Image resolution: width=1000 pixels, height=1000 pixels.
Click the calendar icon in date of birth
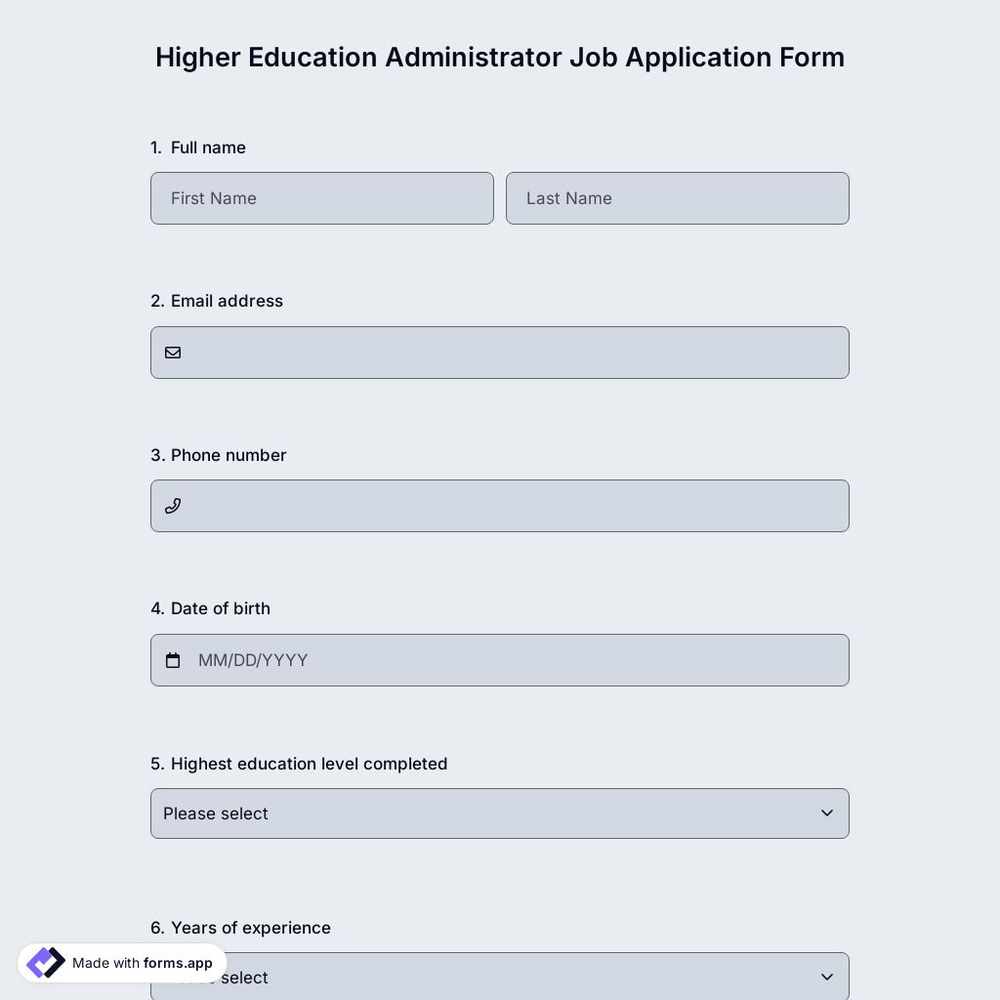(x=172, y=659)
